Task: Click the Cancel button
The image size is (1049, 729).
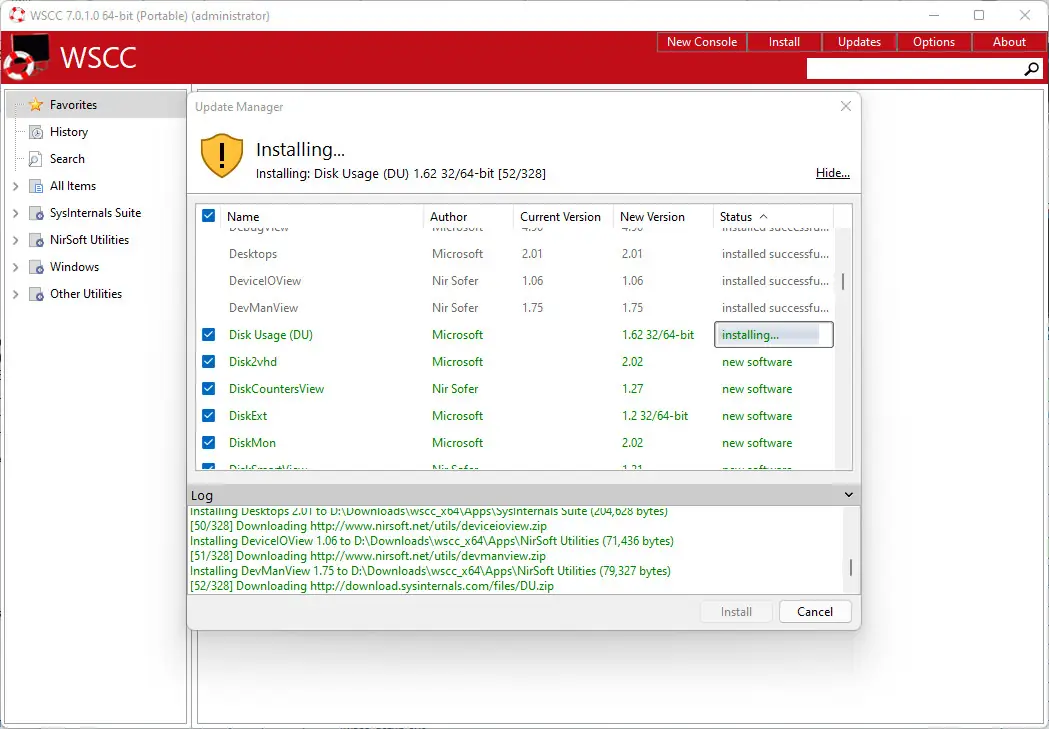Action: click(x=815, y=611)
